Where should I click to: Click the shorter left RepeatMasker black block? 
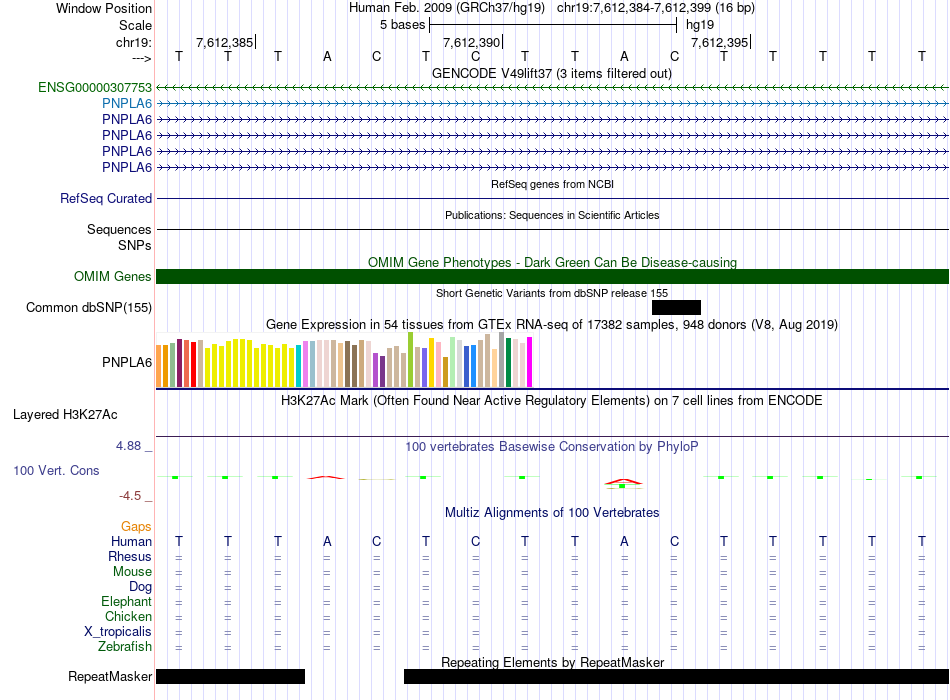[x=230, y=676]
